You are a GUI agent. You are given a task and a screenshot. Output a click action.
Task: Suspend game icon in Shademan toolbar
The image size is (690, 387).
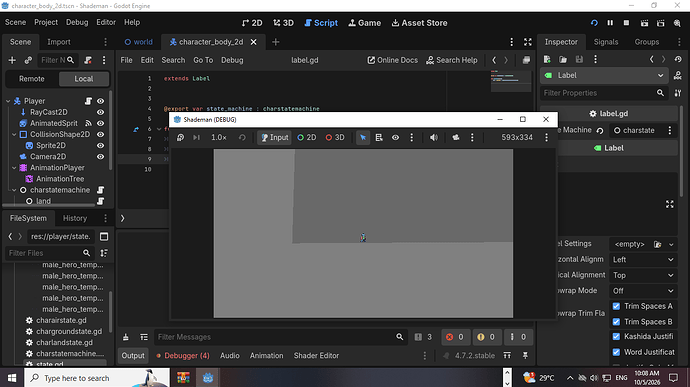[x=180, y=137]
